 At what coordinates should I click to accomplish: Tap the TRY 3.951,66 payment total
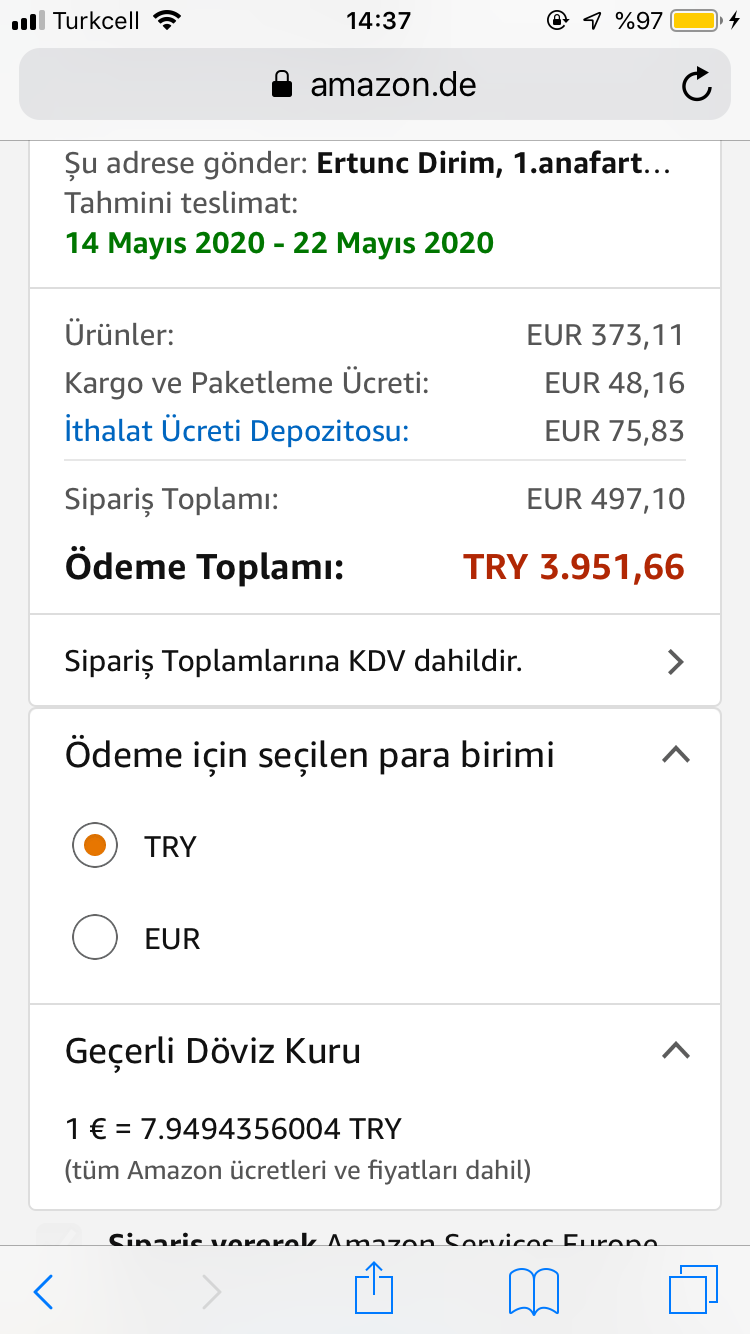(574, 567)
